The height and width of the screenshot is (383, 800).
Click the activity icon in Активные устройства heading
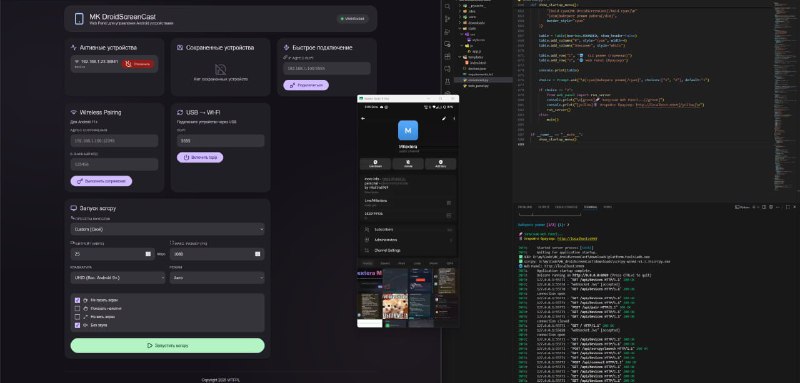pos(73,47)
